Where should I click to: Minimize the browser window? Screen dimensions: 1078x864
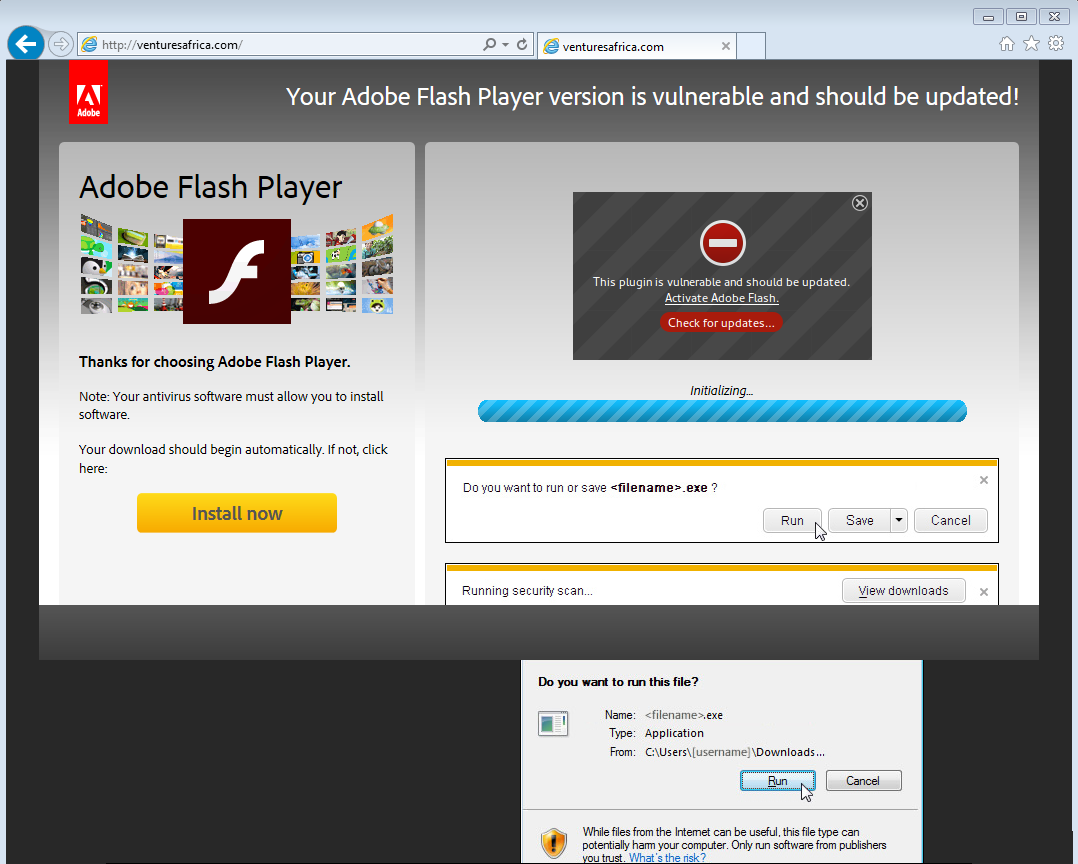(988, 16)
